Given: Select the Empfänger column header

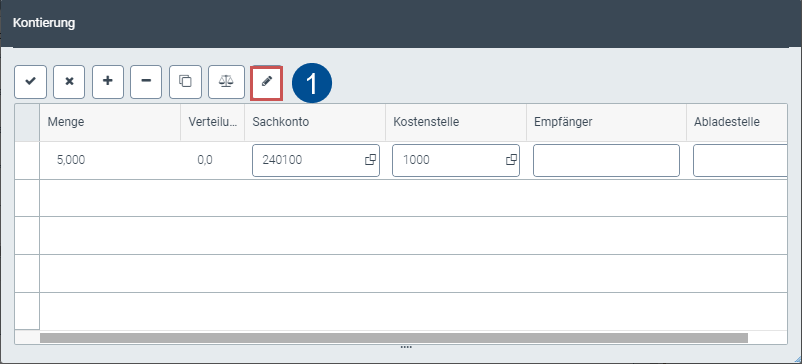Looking at the screenshot, I should (x=606, y=122).
